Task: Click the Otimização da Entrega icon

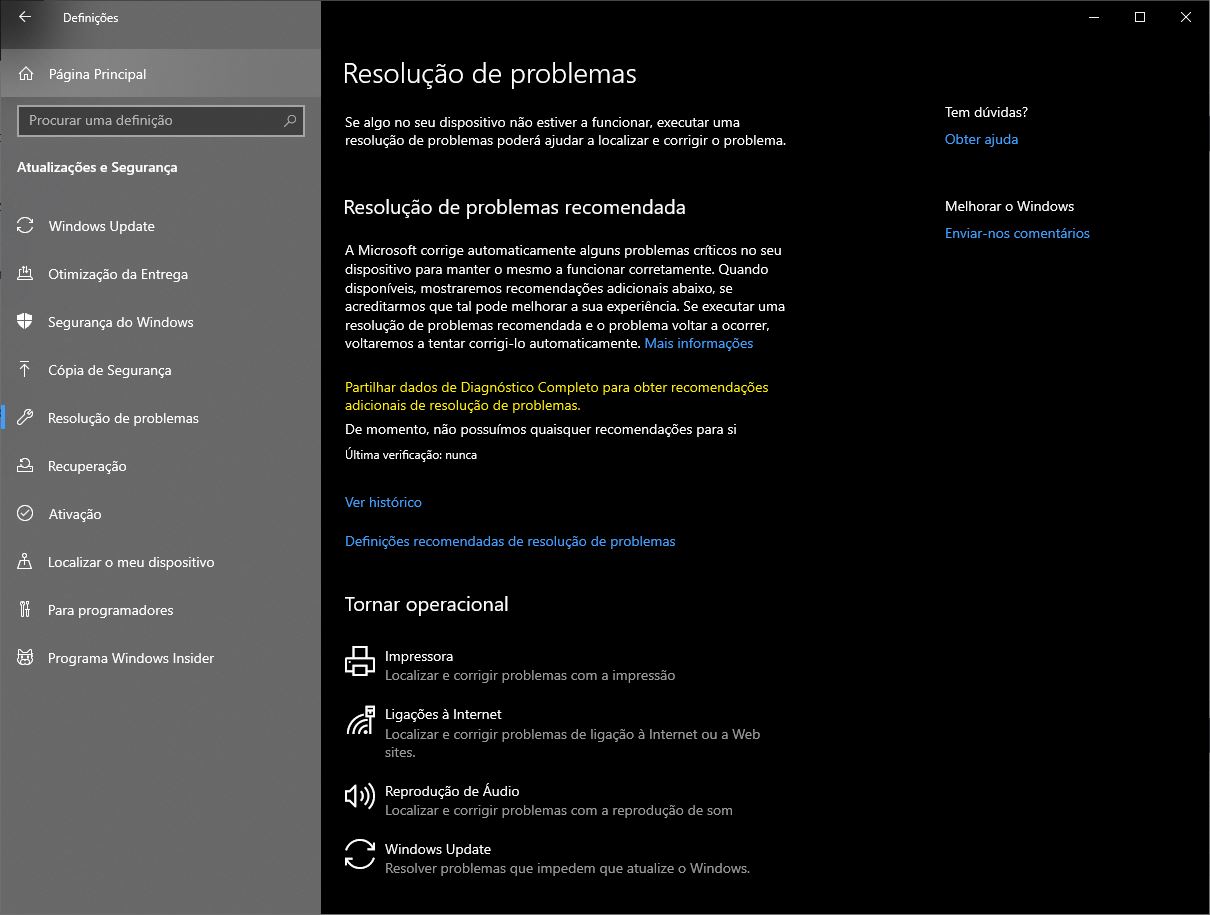Action: (x=25, y=274)
